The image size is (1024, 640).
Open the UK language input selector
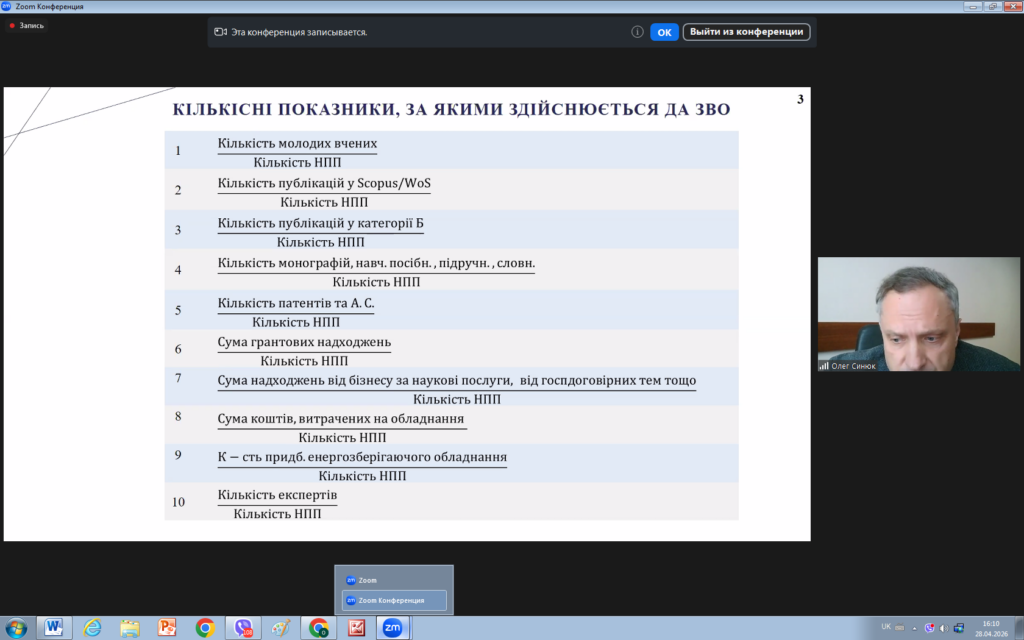pyautogui.click(x=886, y=627)
